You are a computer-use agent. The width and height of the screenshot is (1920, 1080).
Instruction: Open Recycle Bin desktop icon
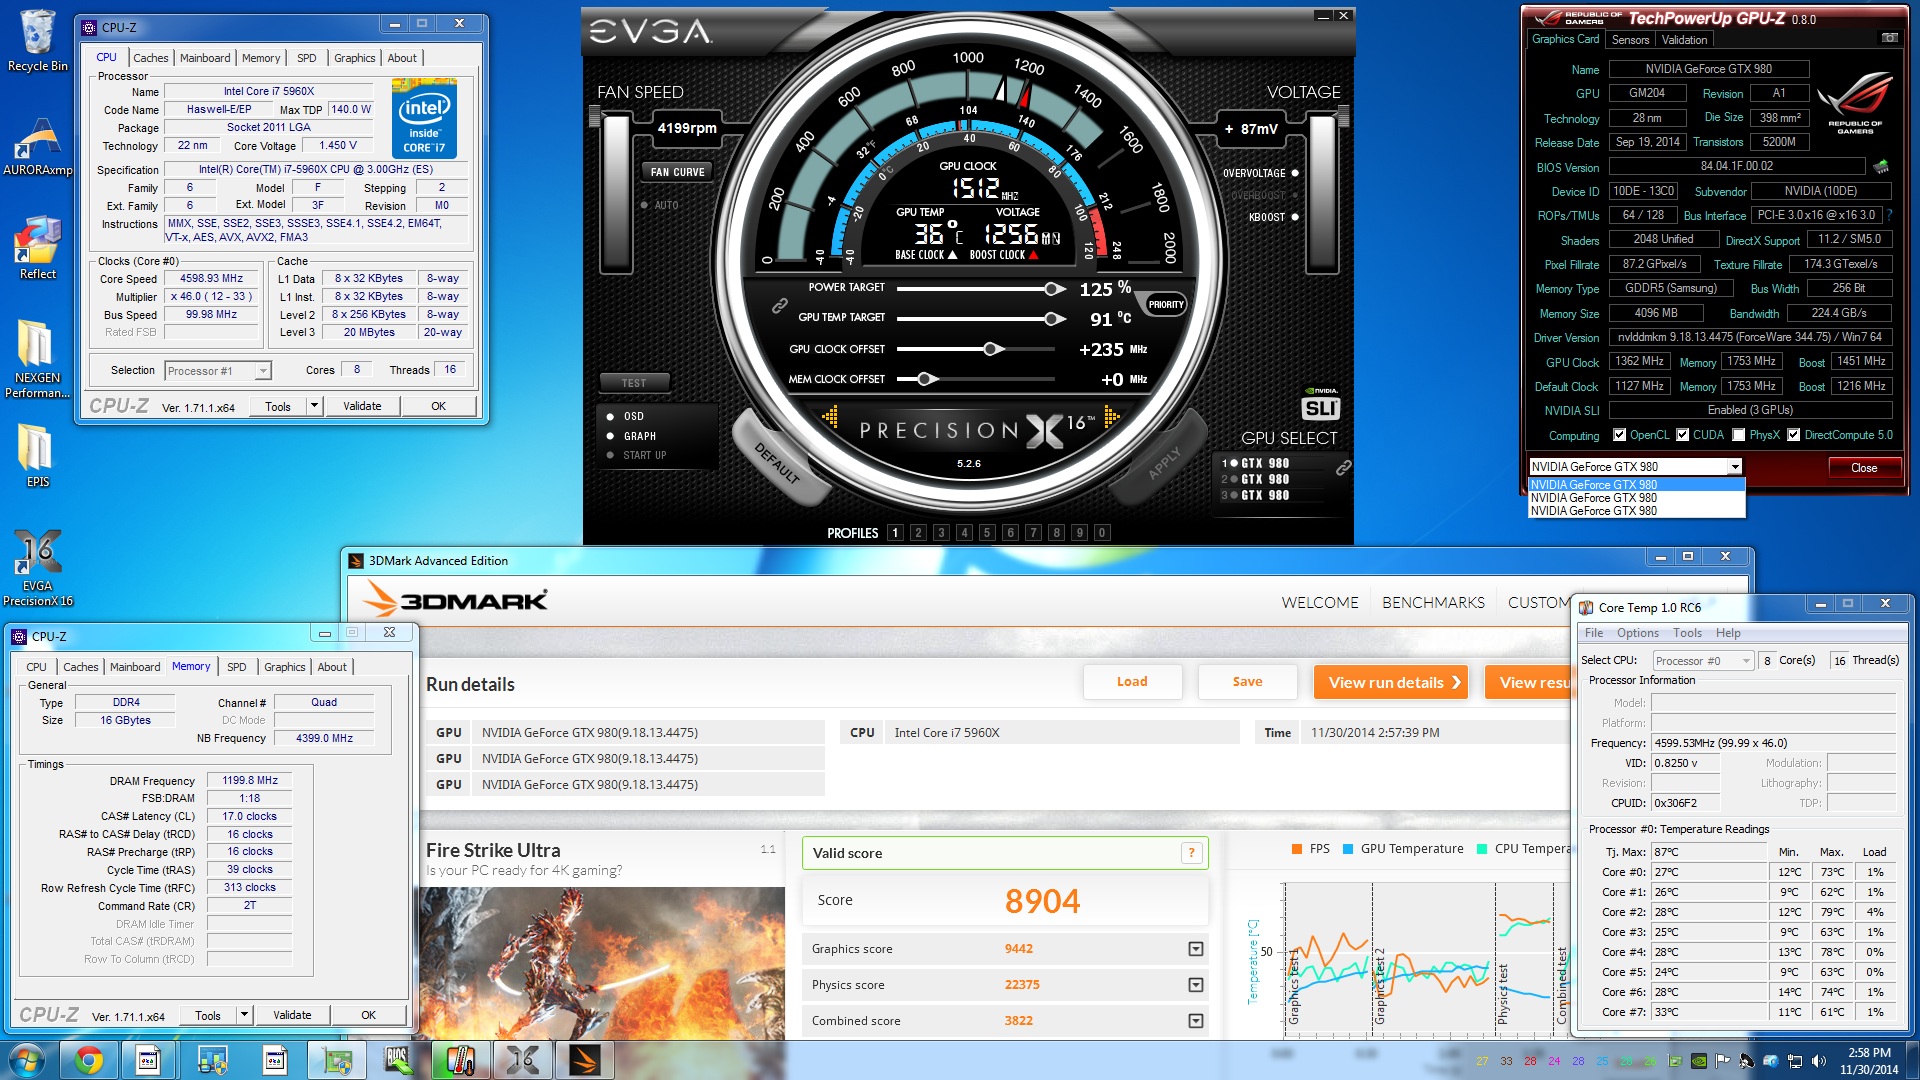pos(38,41)
